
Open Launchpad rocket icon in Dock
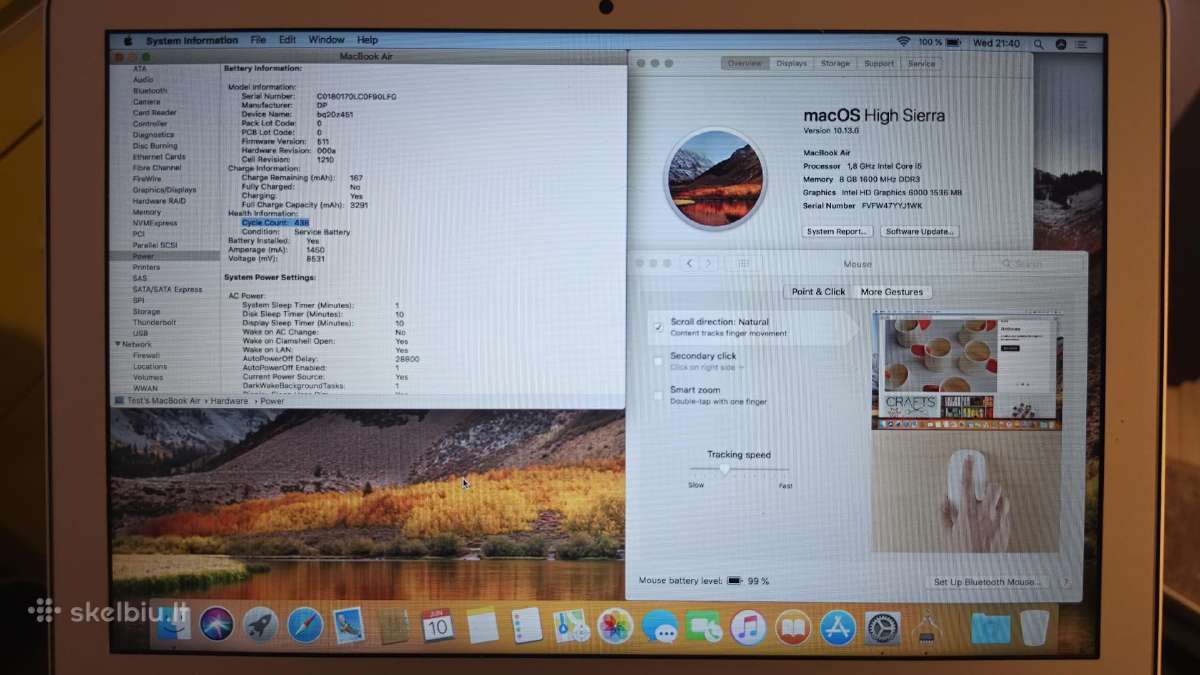(x=261, y=625)
